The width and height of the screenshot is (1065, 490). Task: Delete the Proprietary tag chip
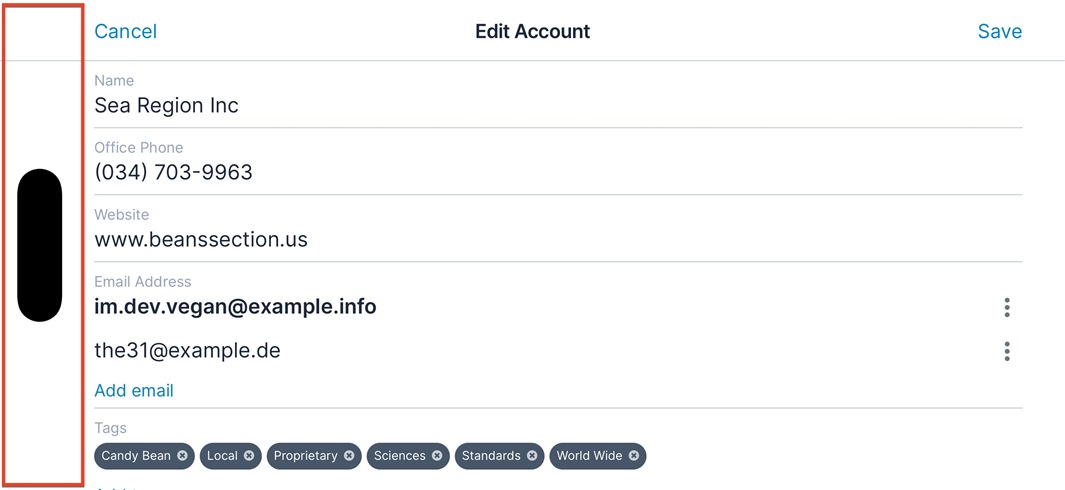(x=349, y=456)
